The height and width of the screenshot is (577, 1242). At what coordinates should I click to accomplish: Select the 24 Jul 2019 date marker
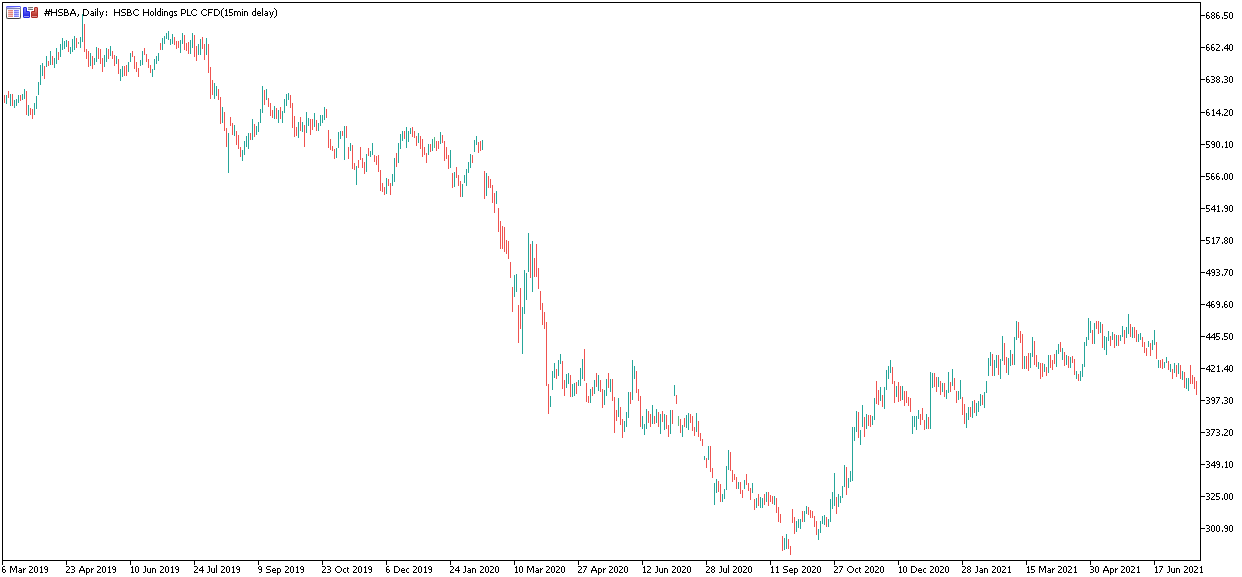point(217,569)
